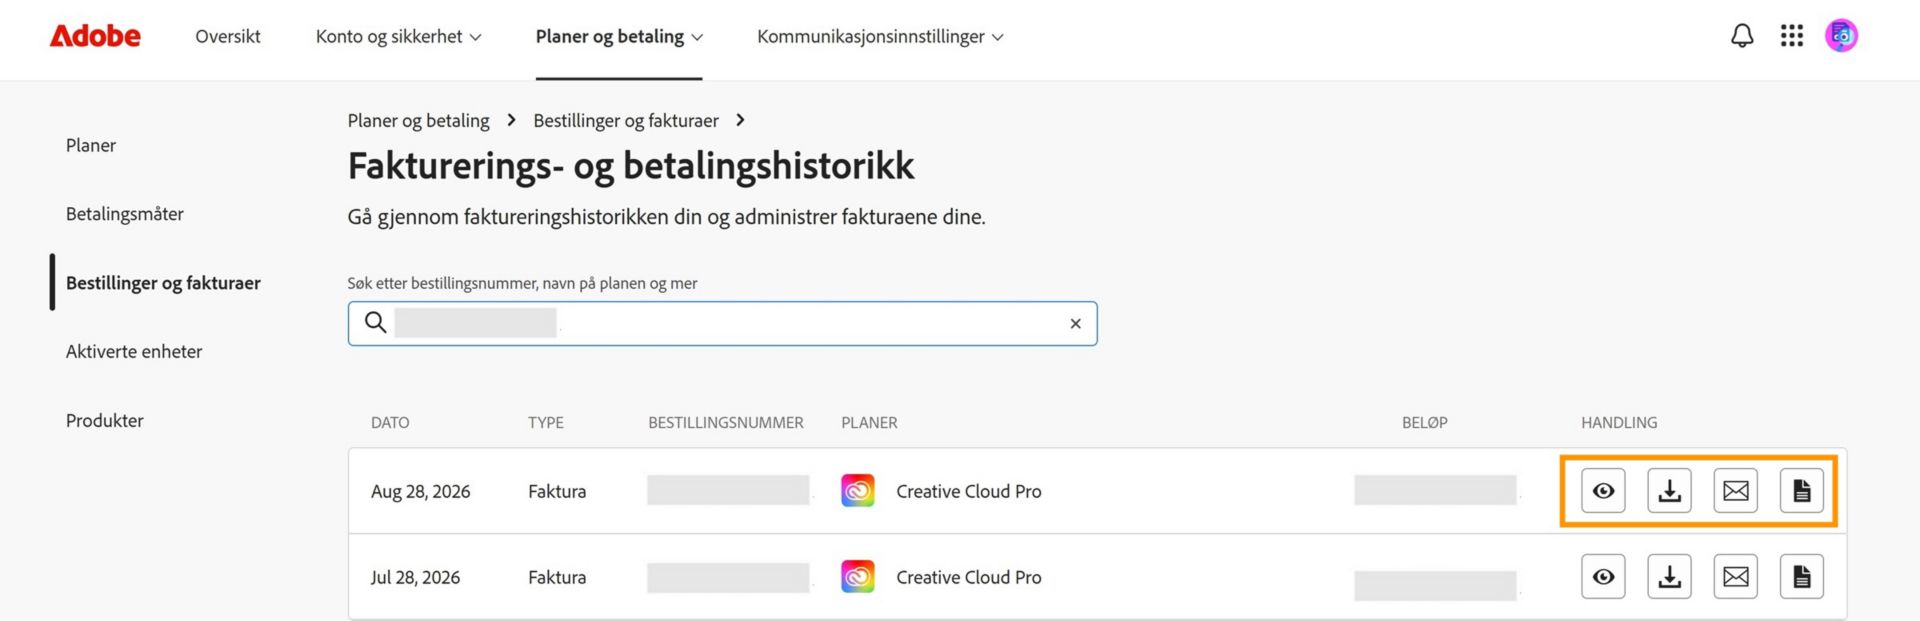Click the Adobe logo
The image size is (1920, 621).
pyautogui.click(x=95, y=36)
